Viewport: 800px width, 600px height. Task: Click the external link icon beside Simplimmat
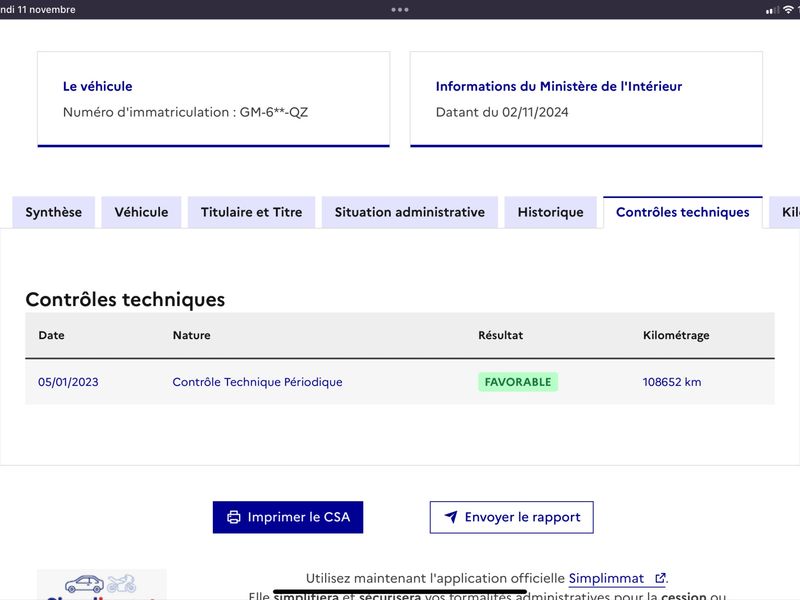pyautogui.click(x=660, y=578)
